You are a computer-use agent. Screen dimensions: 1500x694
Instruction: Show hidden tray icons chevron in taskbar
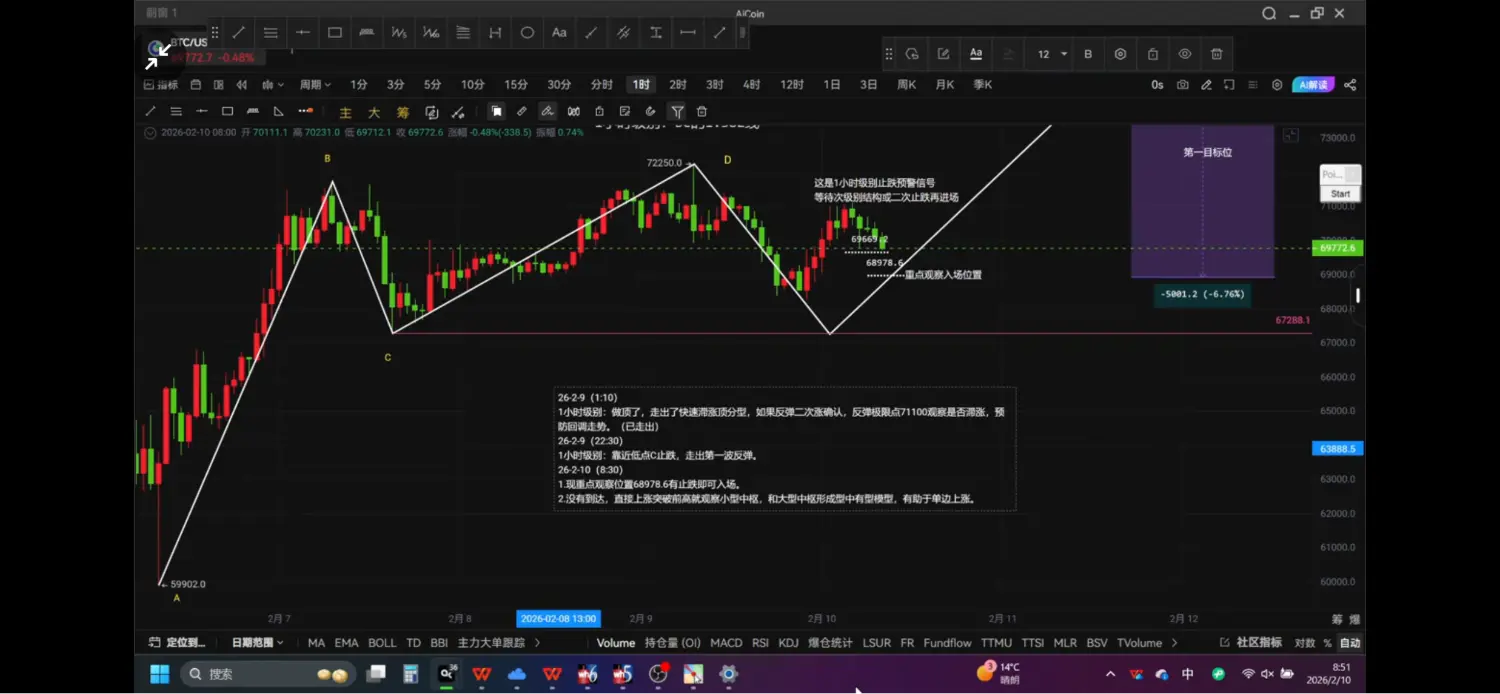point(1111,674)
